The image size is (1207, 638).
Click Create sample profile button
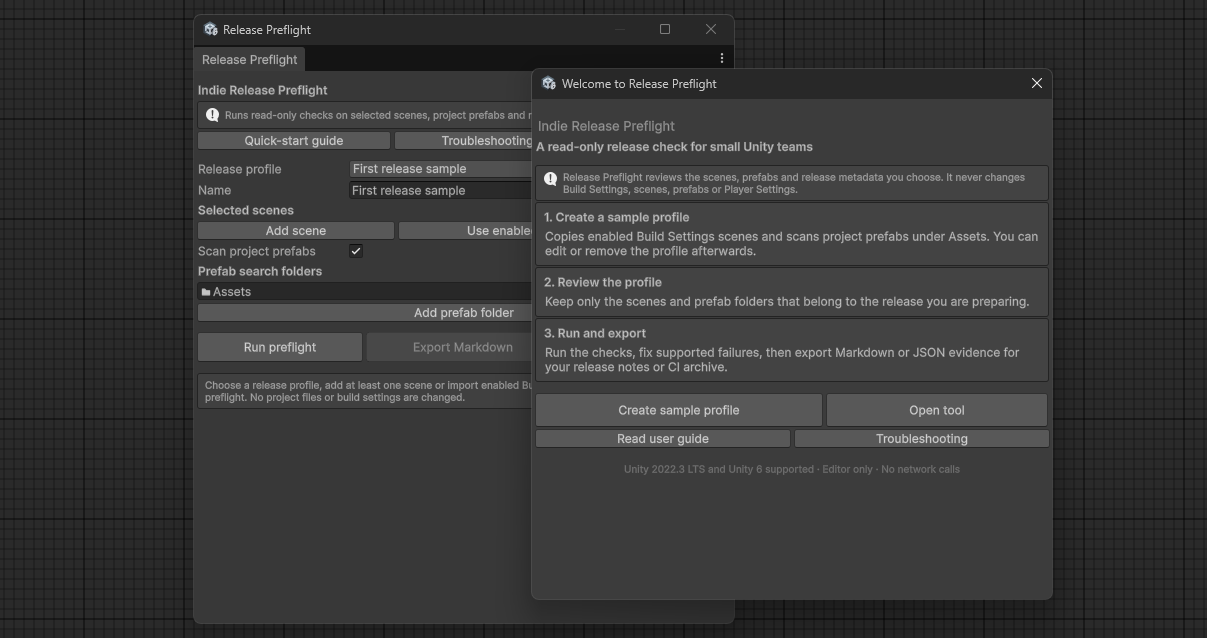point(679,410)
